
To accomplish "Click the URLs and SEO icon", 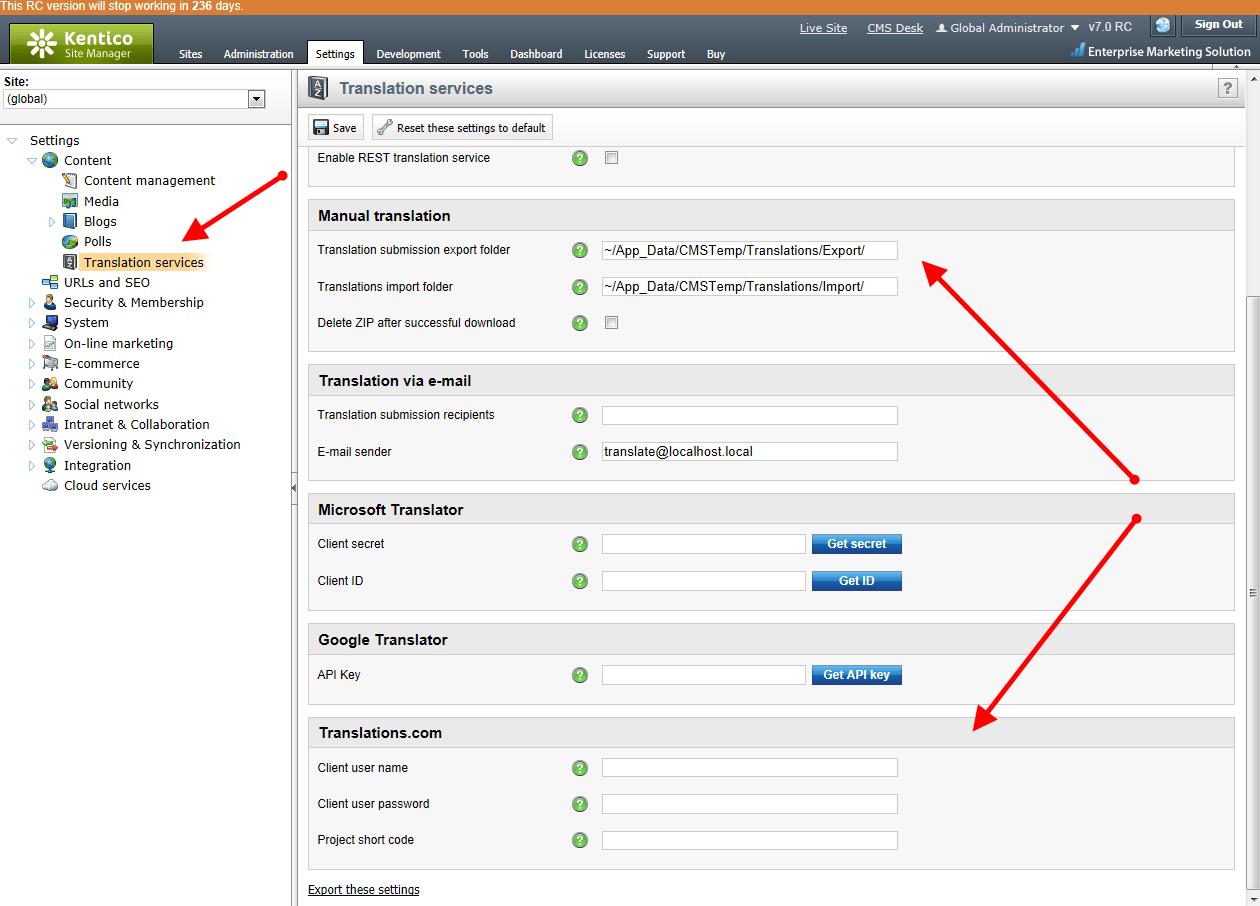I will (50, 282).
